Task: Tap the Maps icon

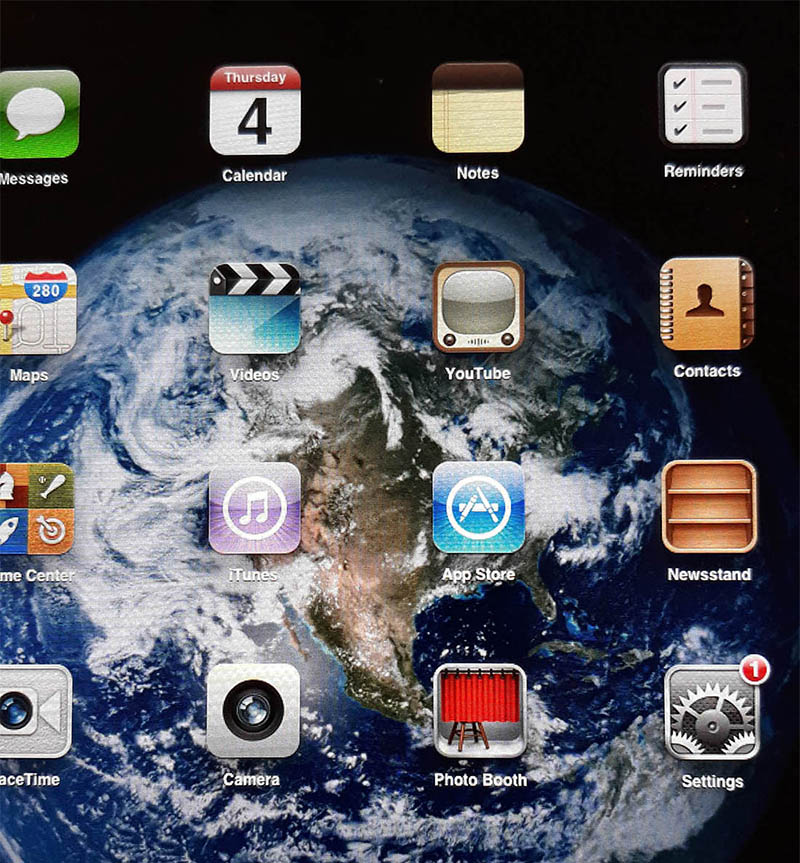Action: (x=38, y=309)
